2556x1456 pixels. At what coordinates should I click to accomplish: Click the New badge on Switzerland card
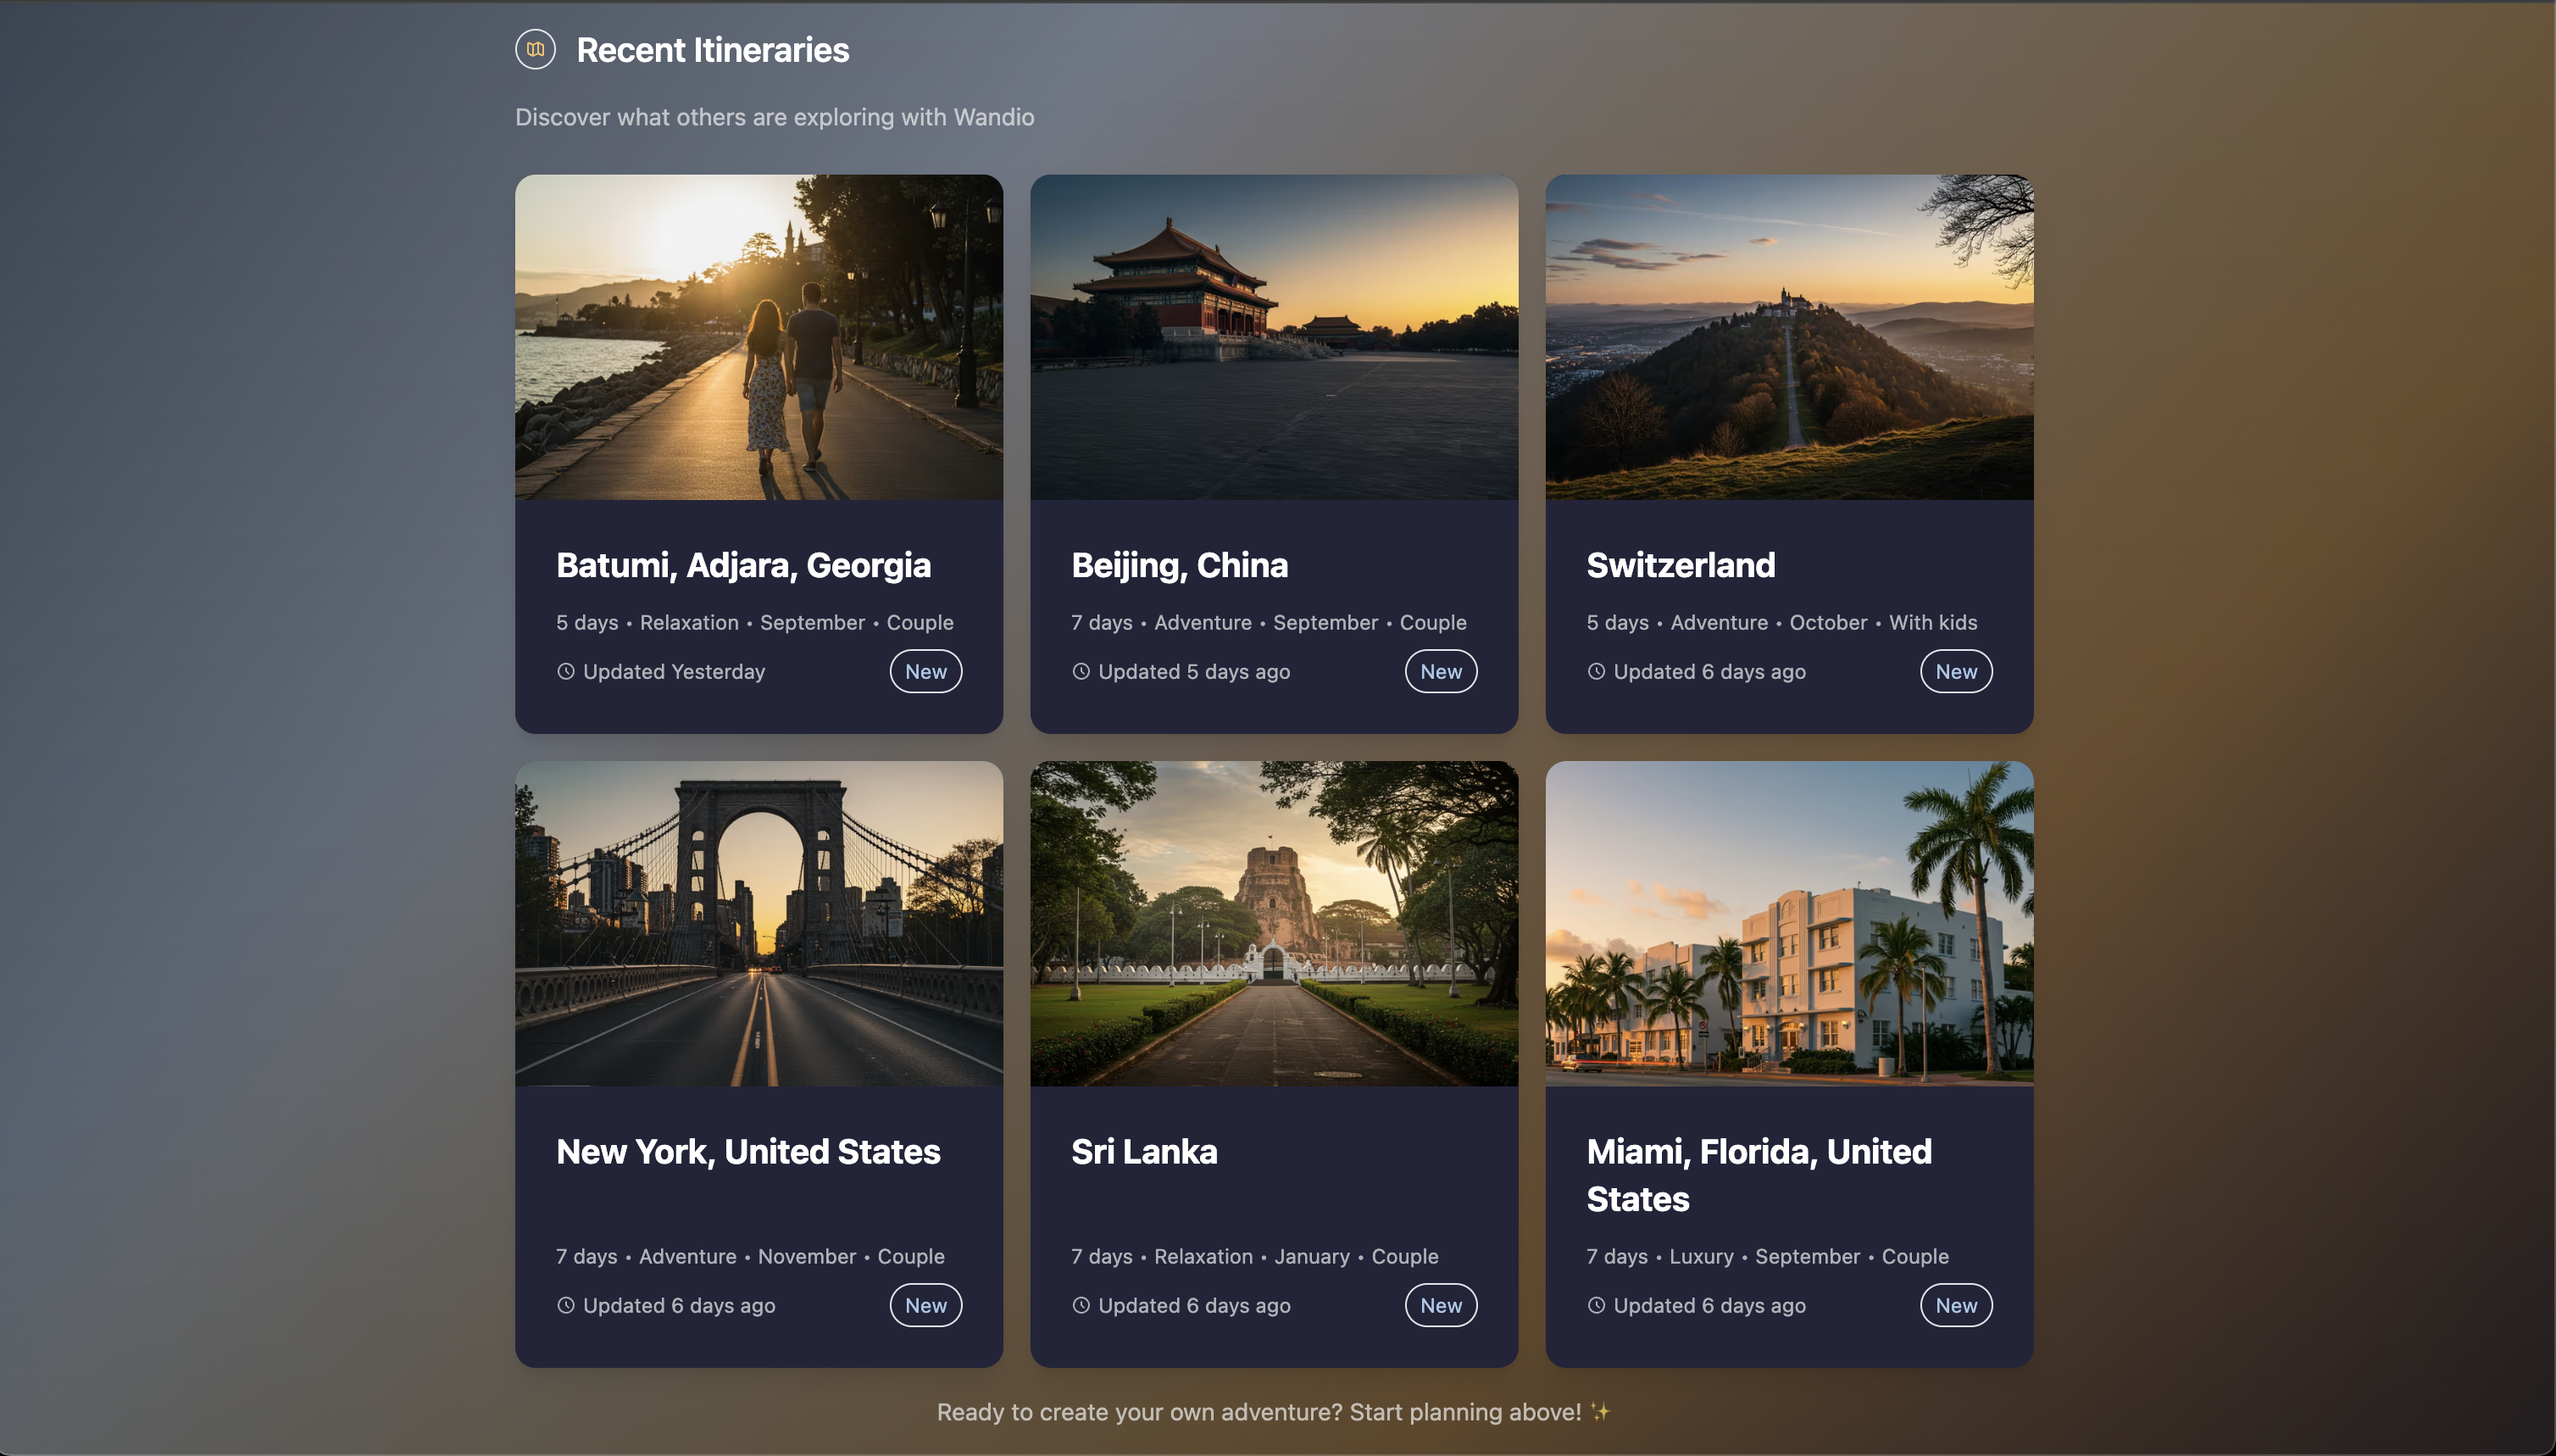point(1956,672)
